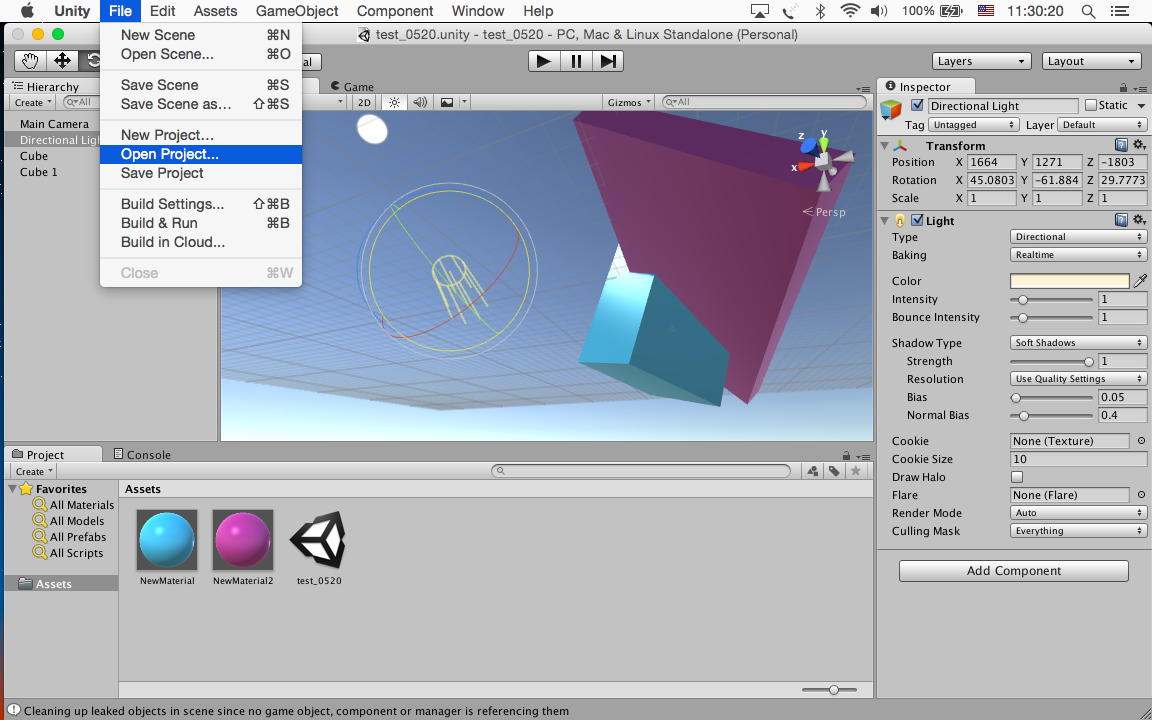This screenshot has height=720, width=1152.
Task: Open Cookie texture object picker
Action: [1141, 441]
